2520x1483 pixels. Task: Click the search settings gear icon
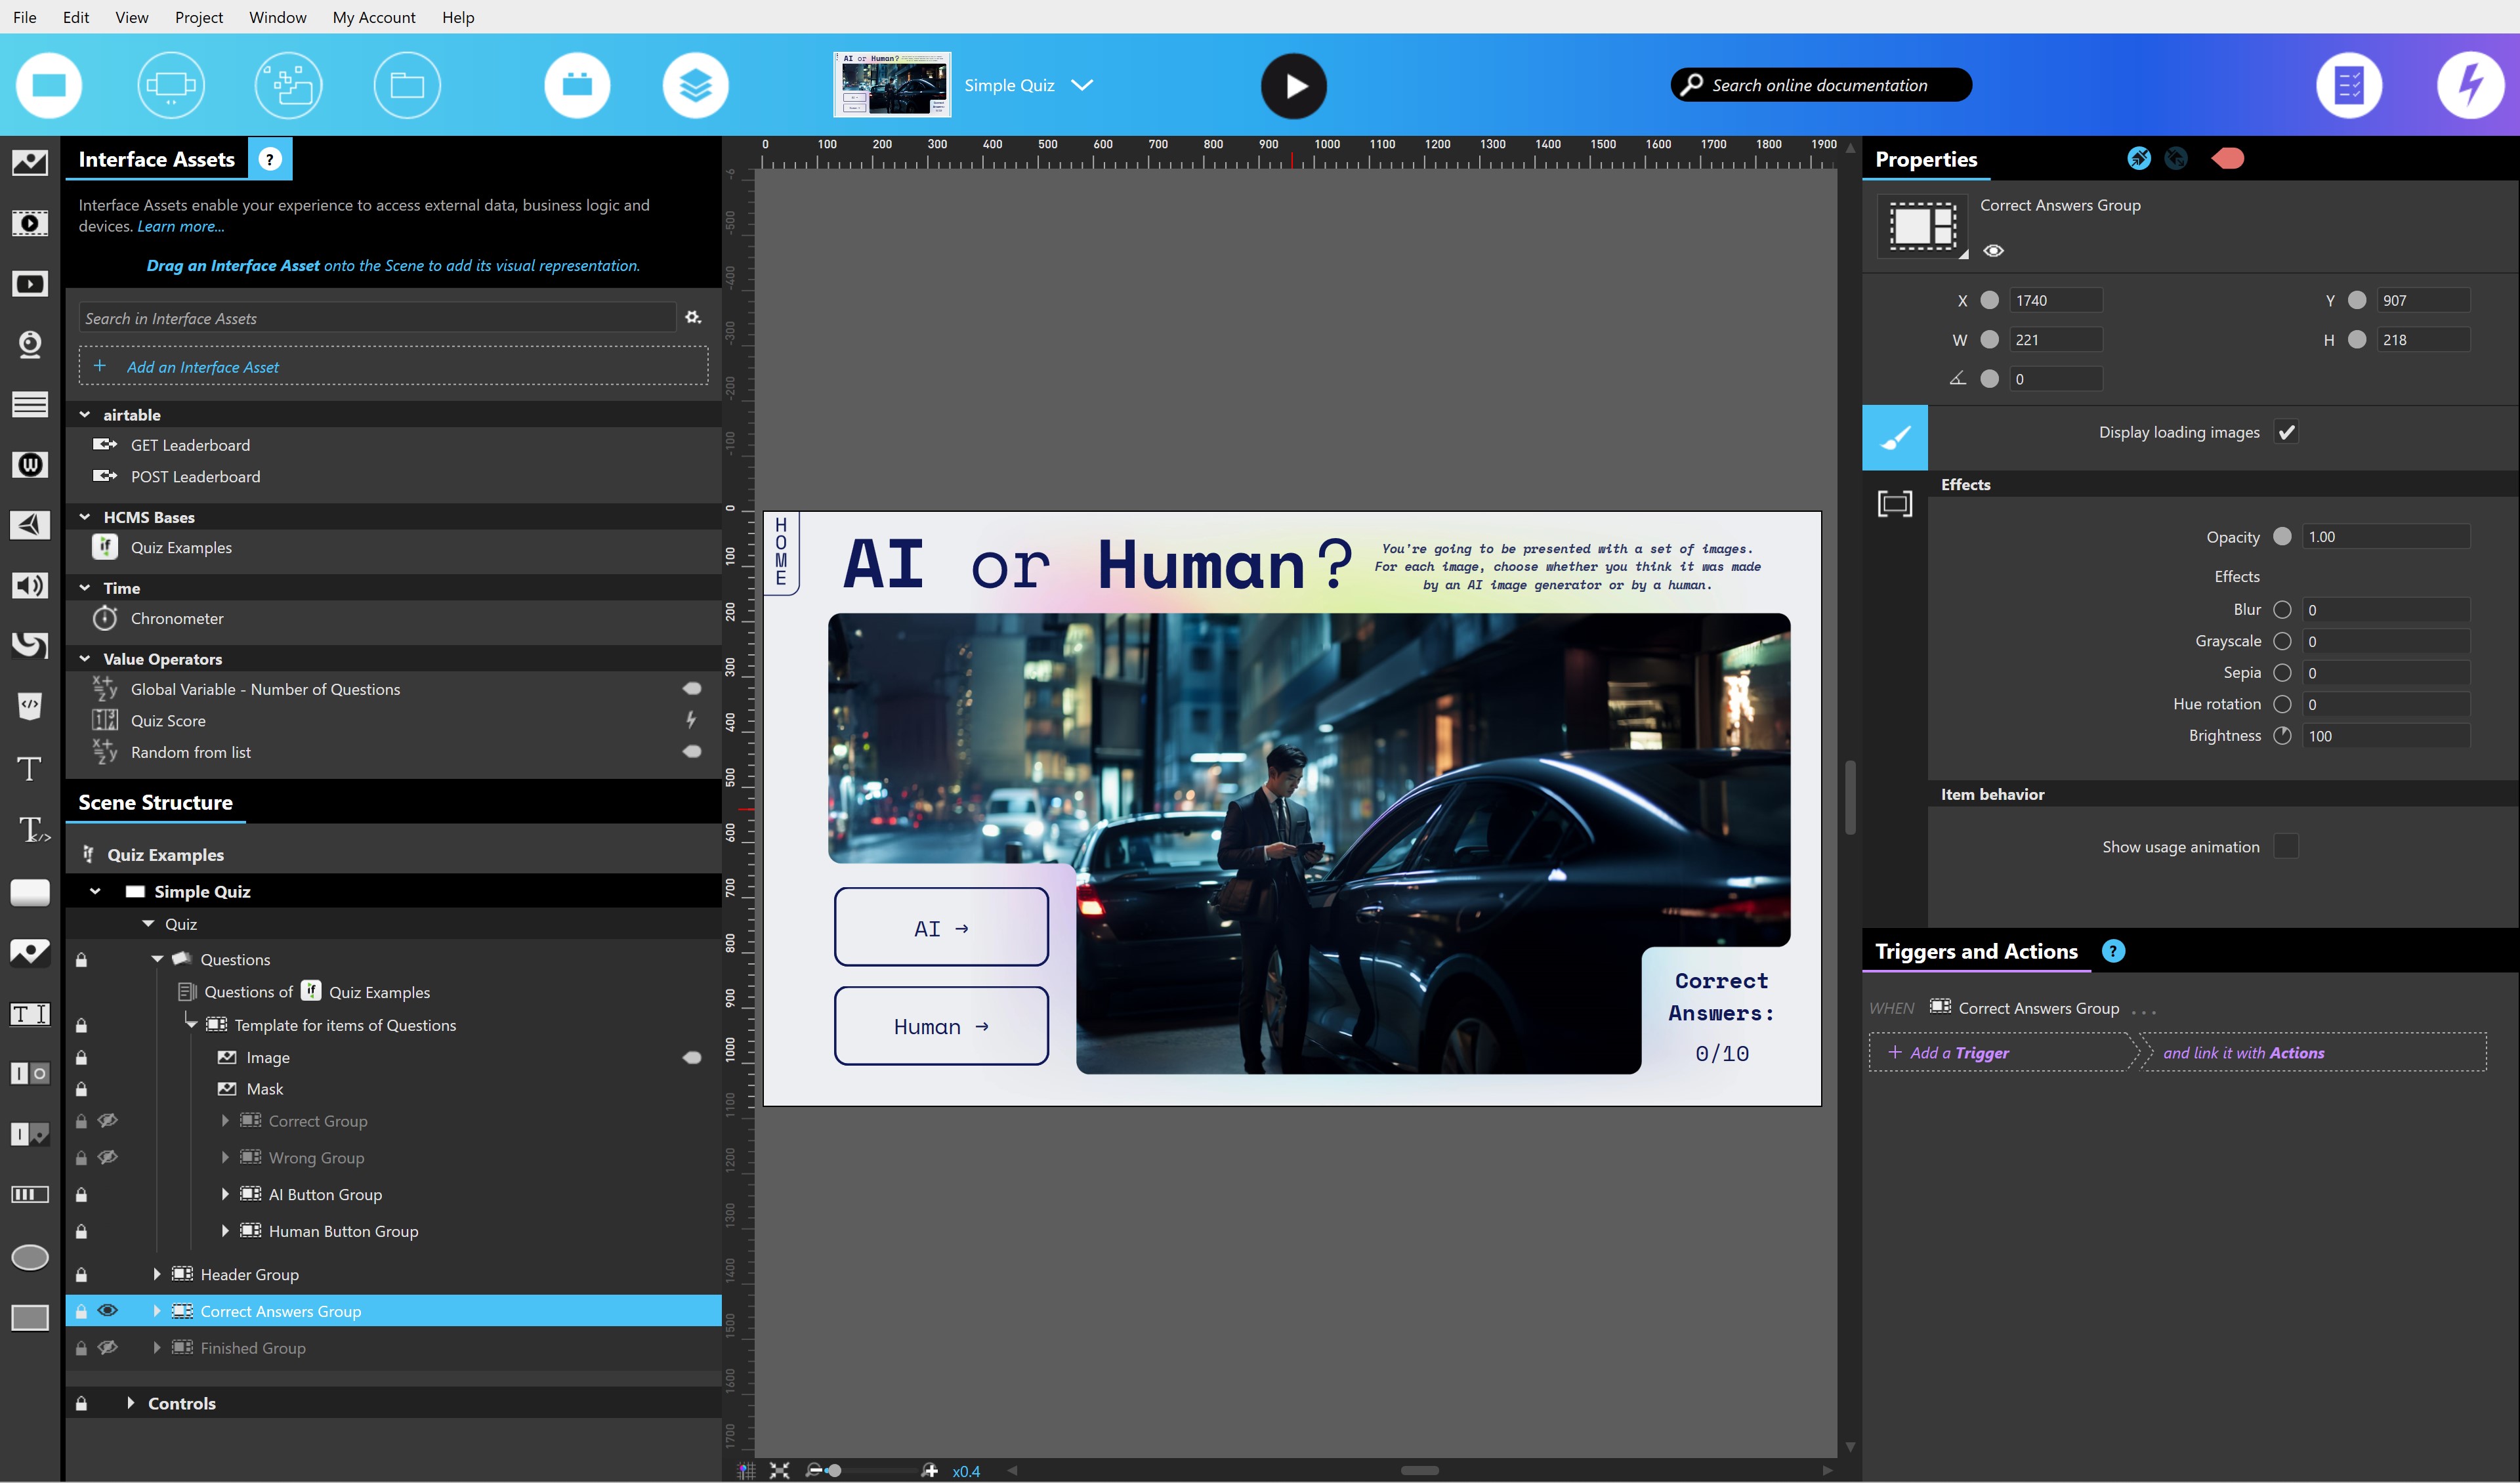[693, 318]
